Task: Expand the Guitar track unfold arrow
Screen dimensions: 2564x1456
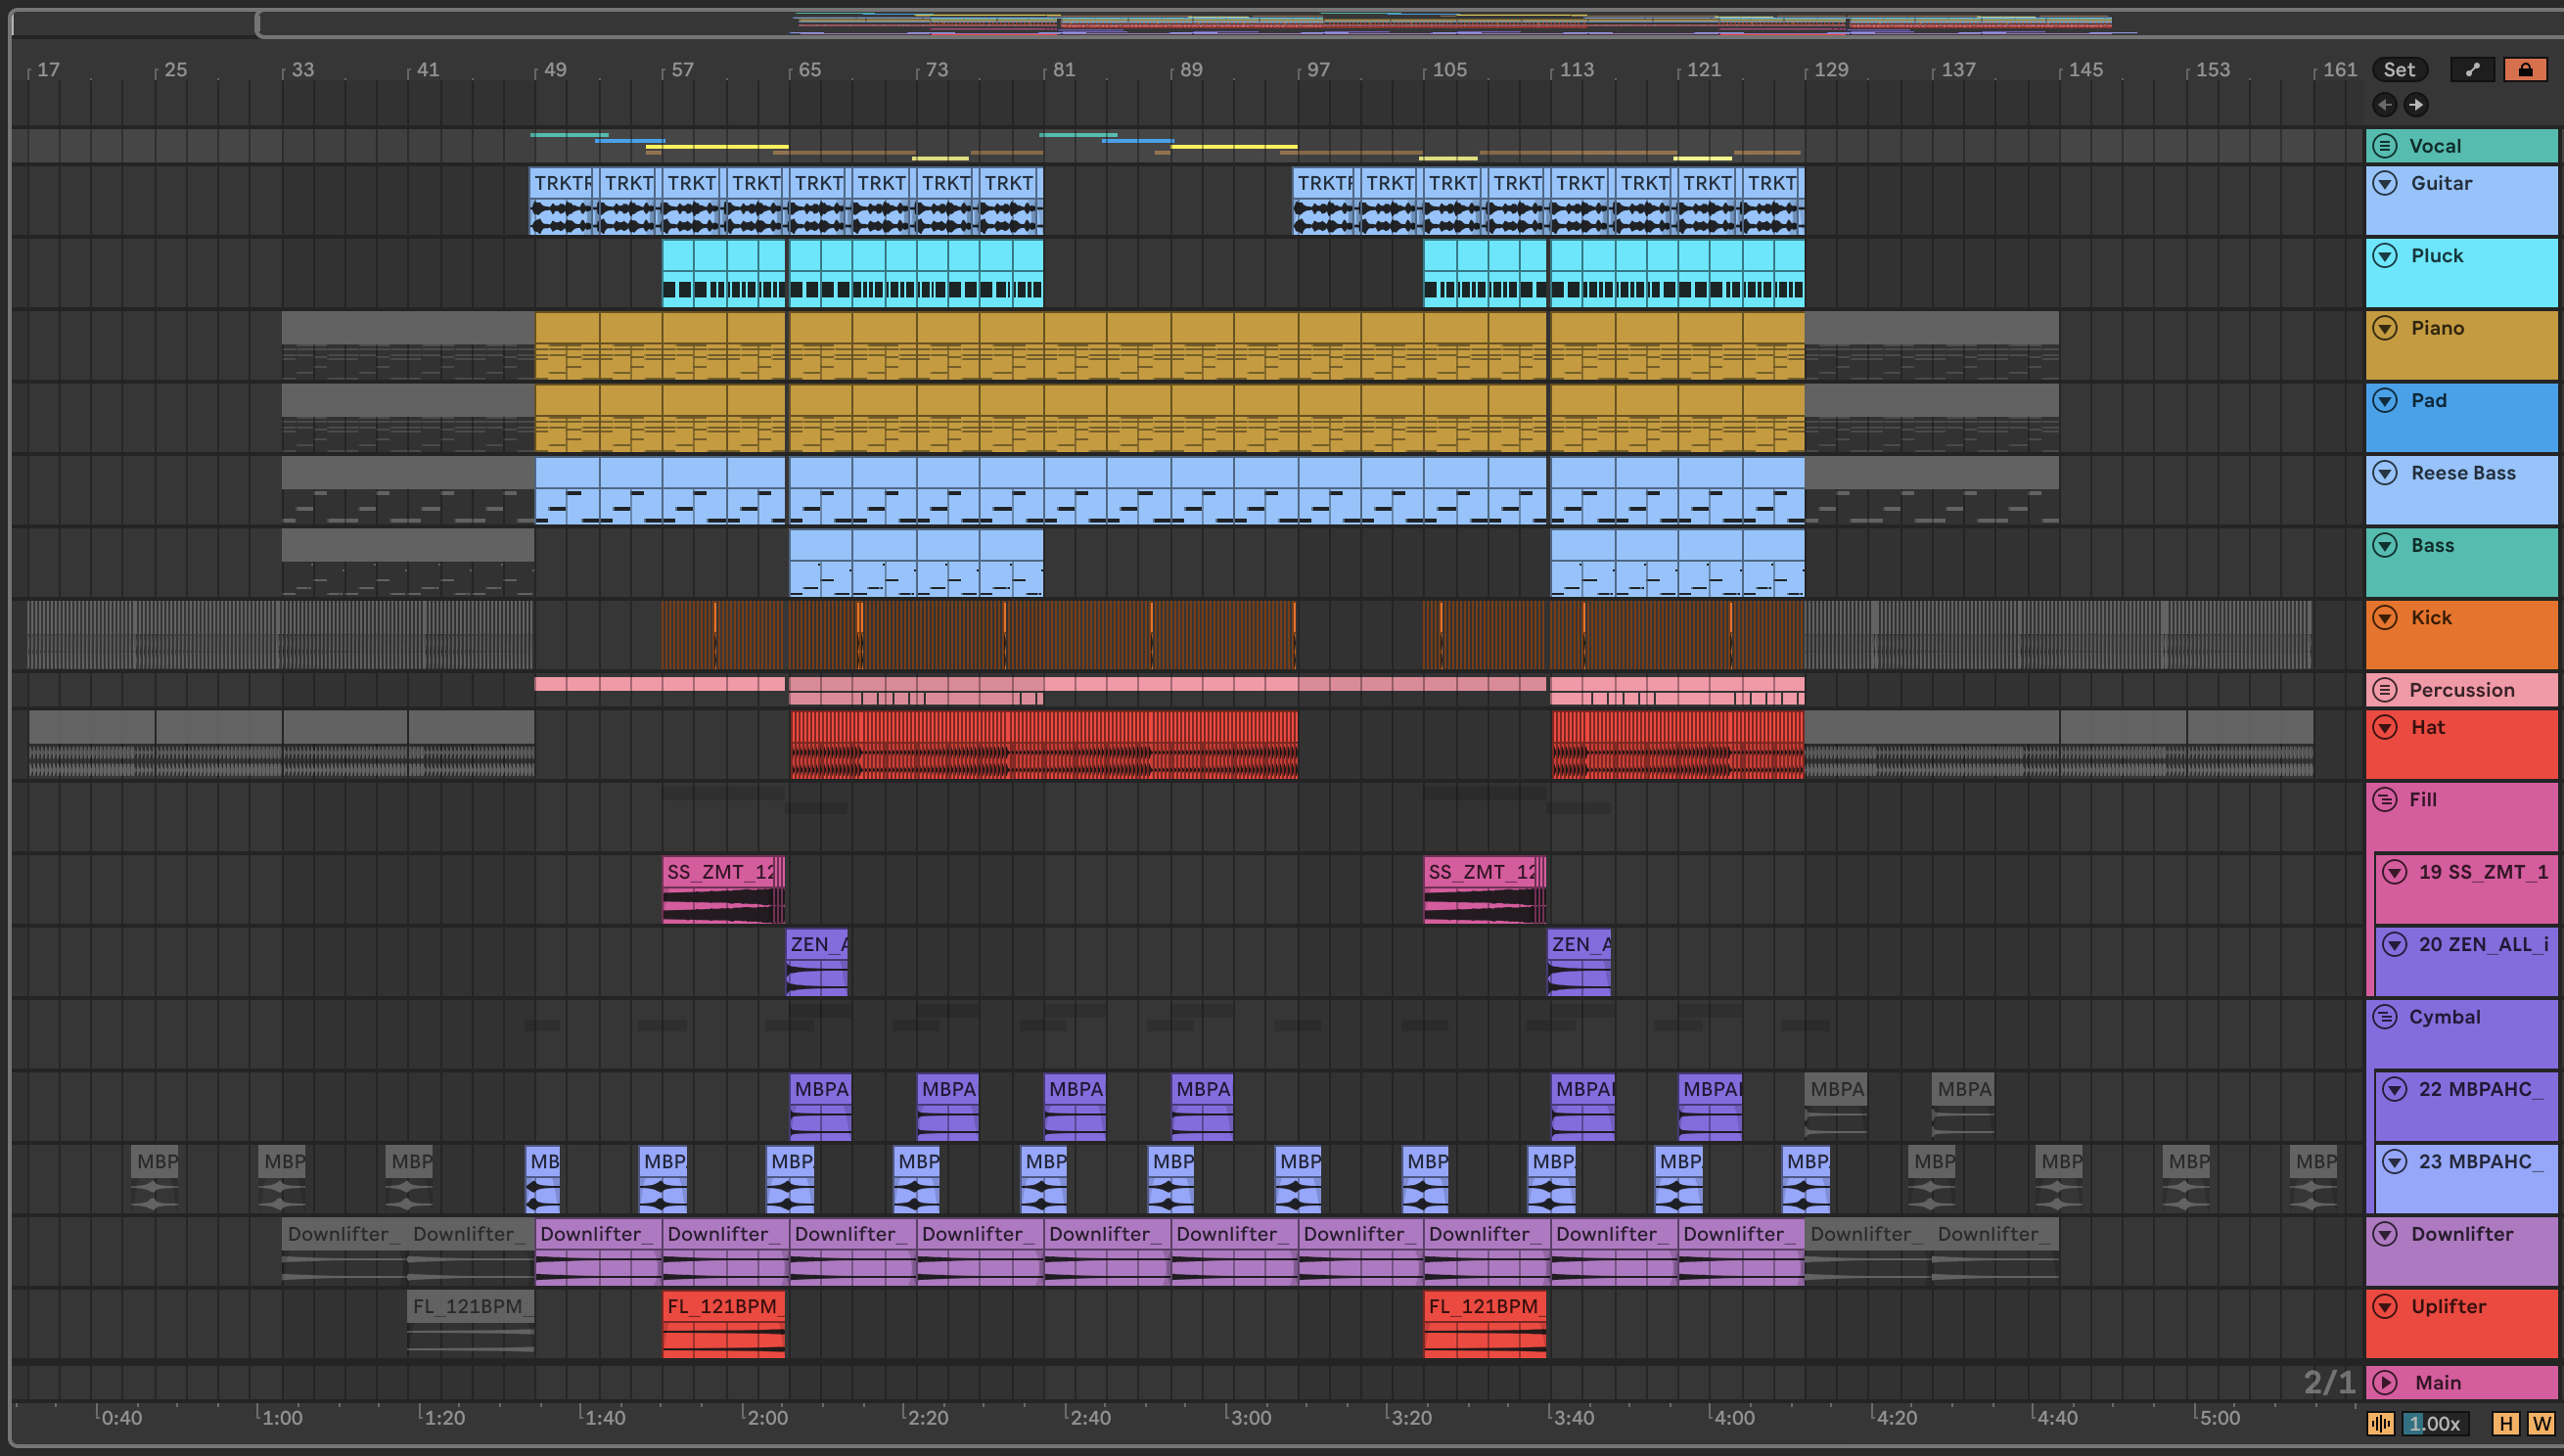Action: click(x=2385, y=183)
